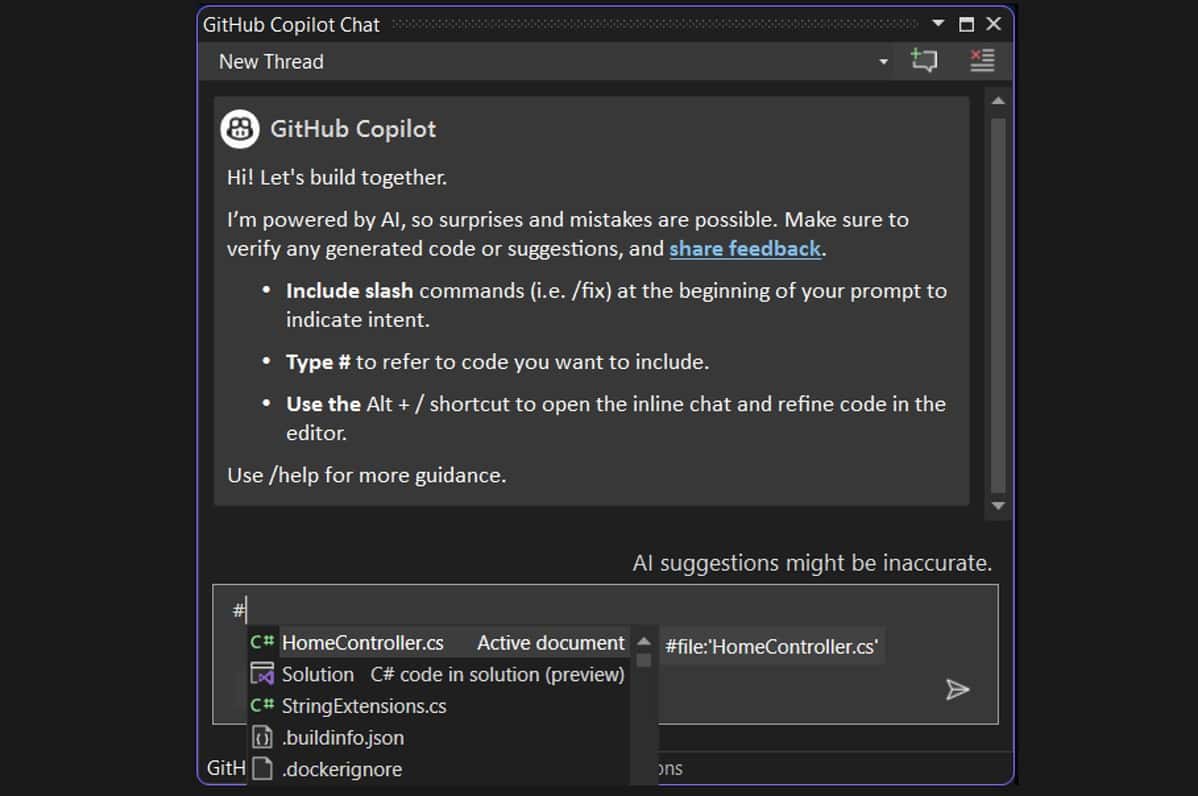Select the JSON icon beside .buildinfo.json
The width and height of the screenshot is (1198, 796).
point(261,738)
